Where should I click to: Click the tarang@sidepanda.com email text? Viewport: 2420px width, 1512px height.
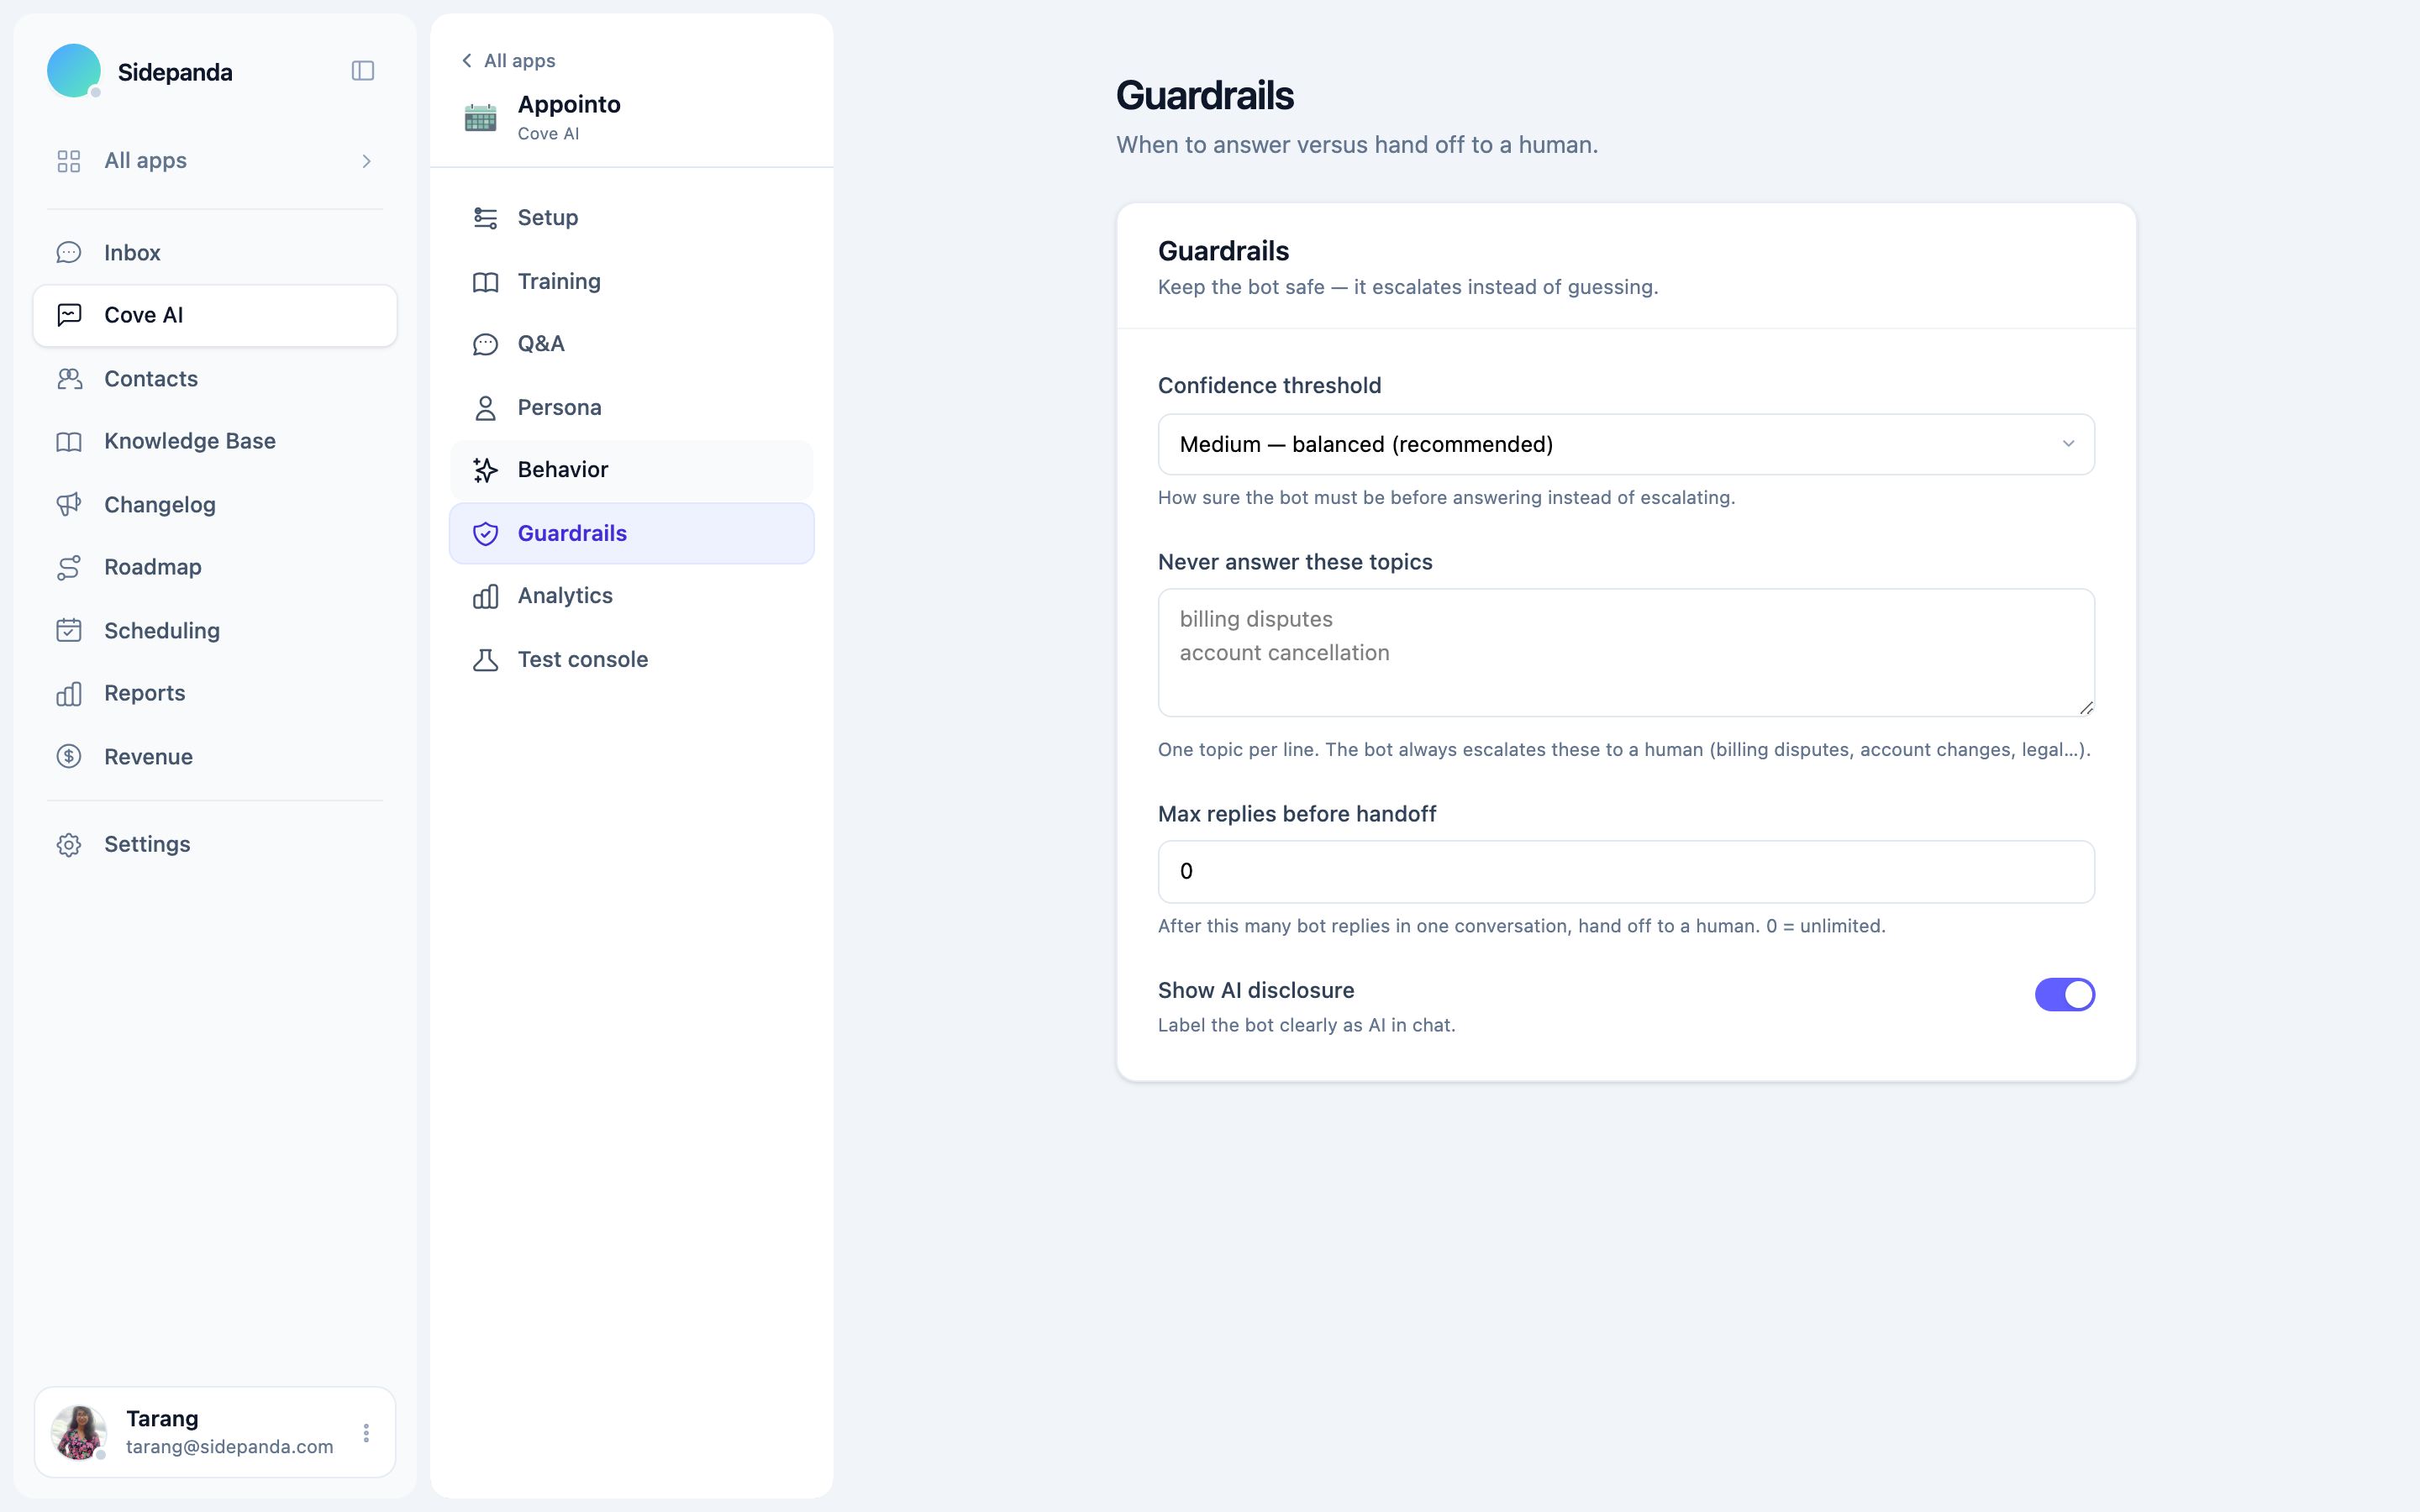click(x=230, y=1447)
